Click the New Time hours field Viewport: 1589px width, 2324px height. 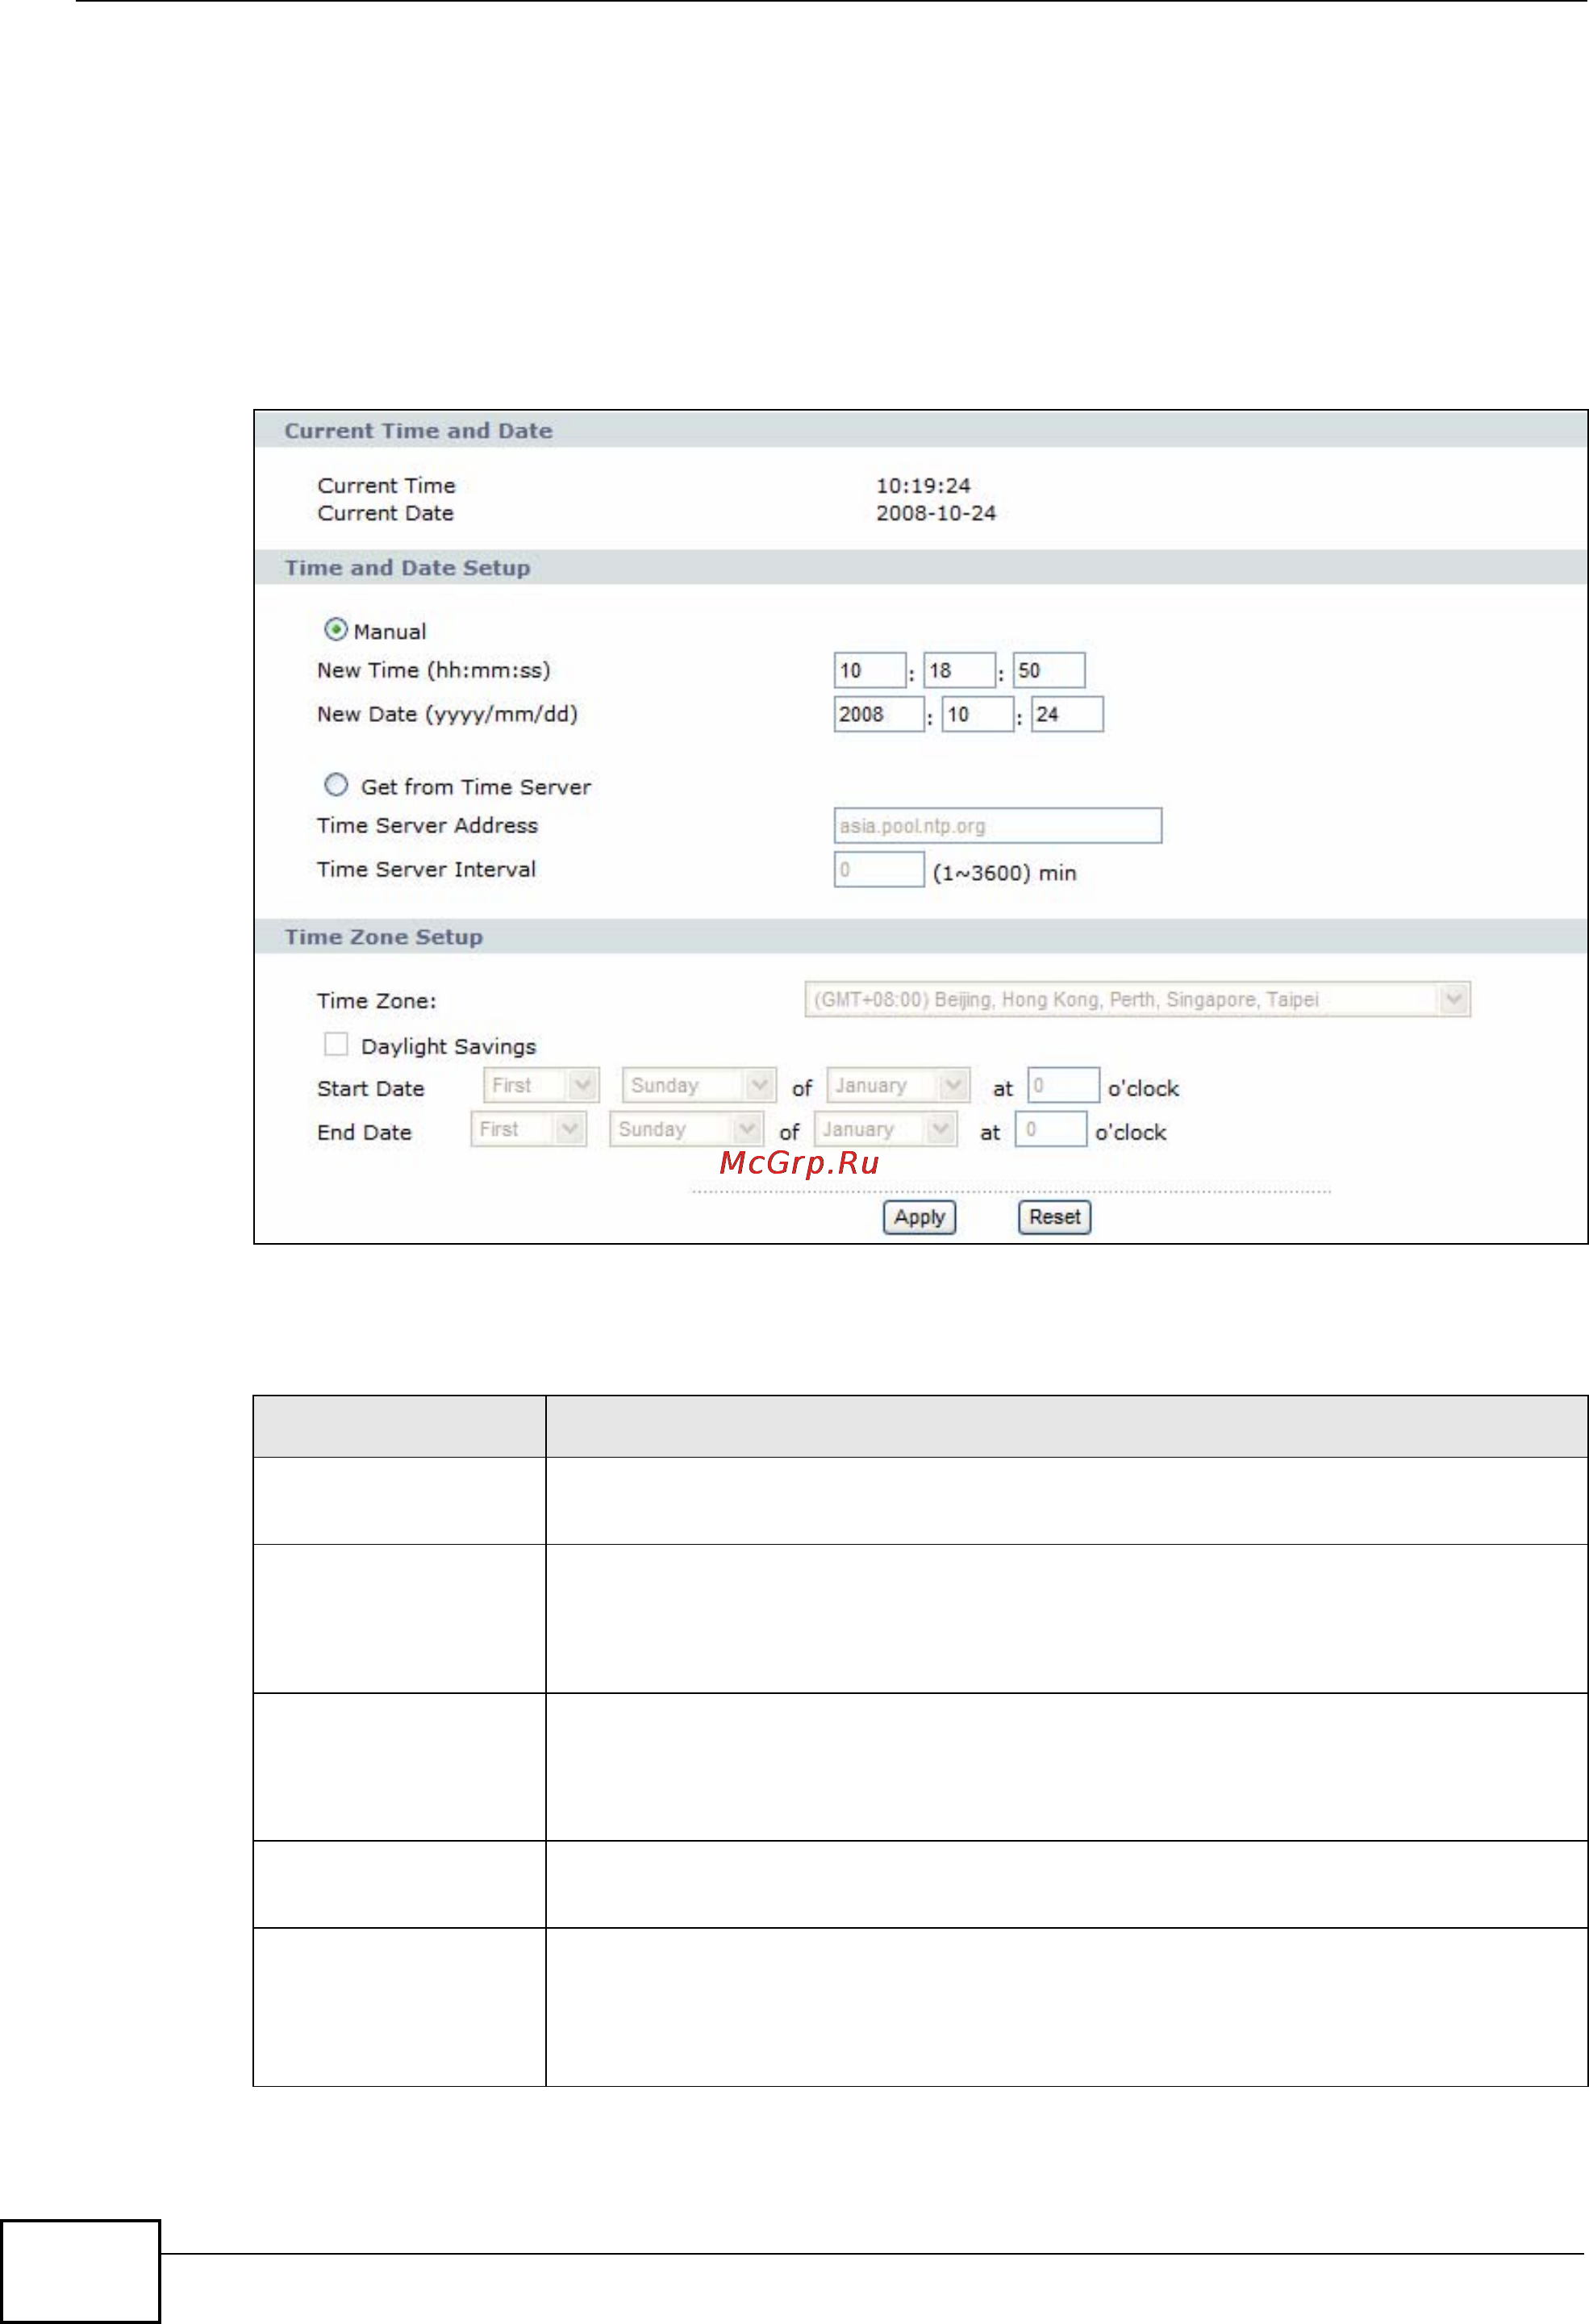870,670
